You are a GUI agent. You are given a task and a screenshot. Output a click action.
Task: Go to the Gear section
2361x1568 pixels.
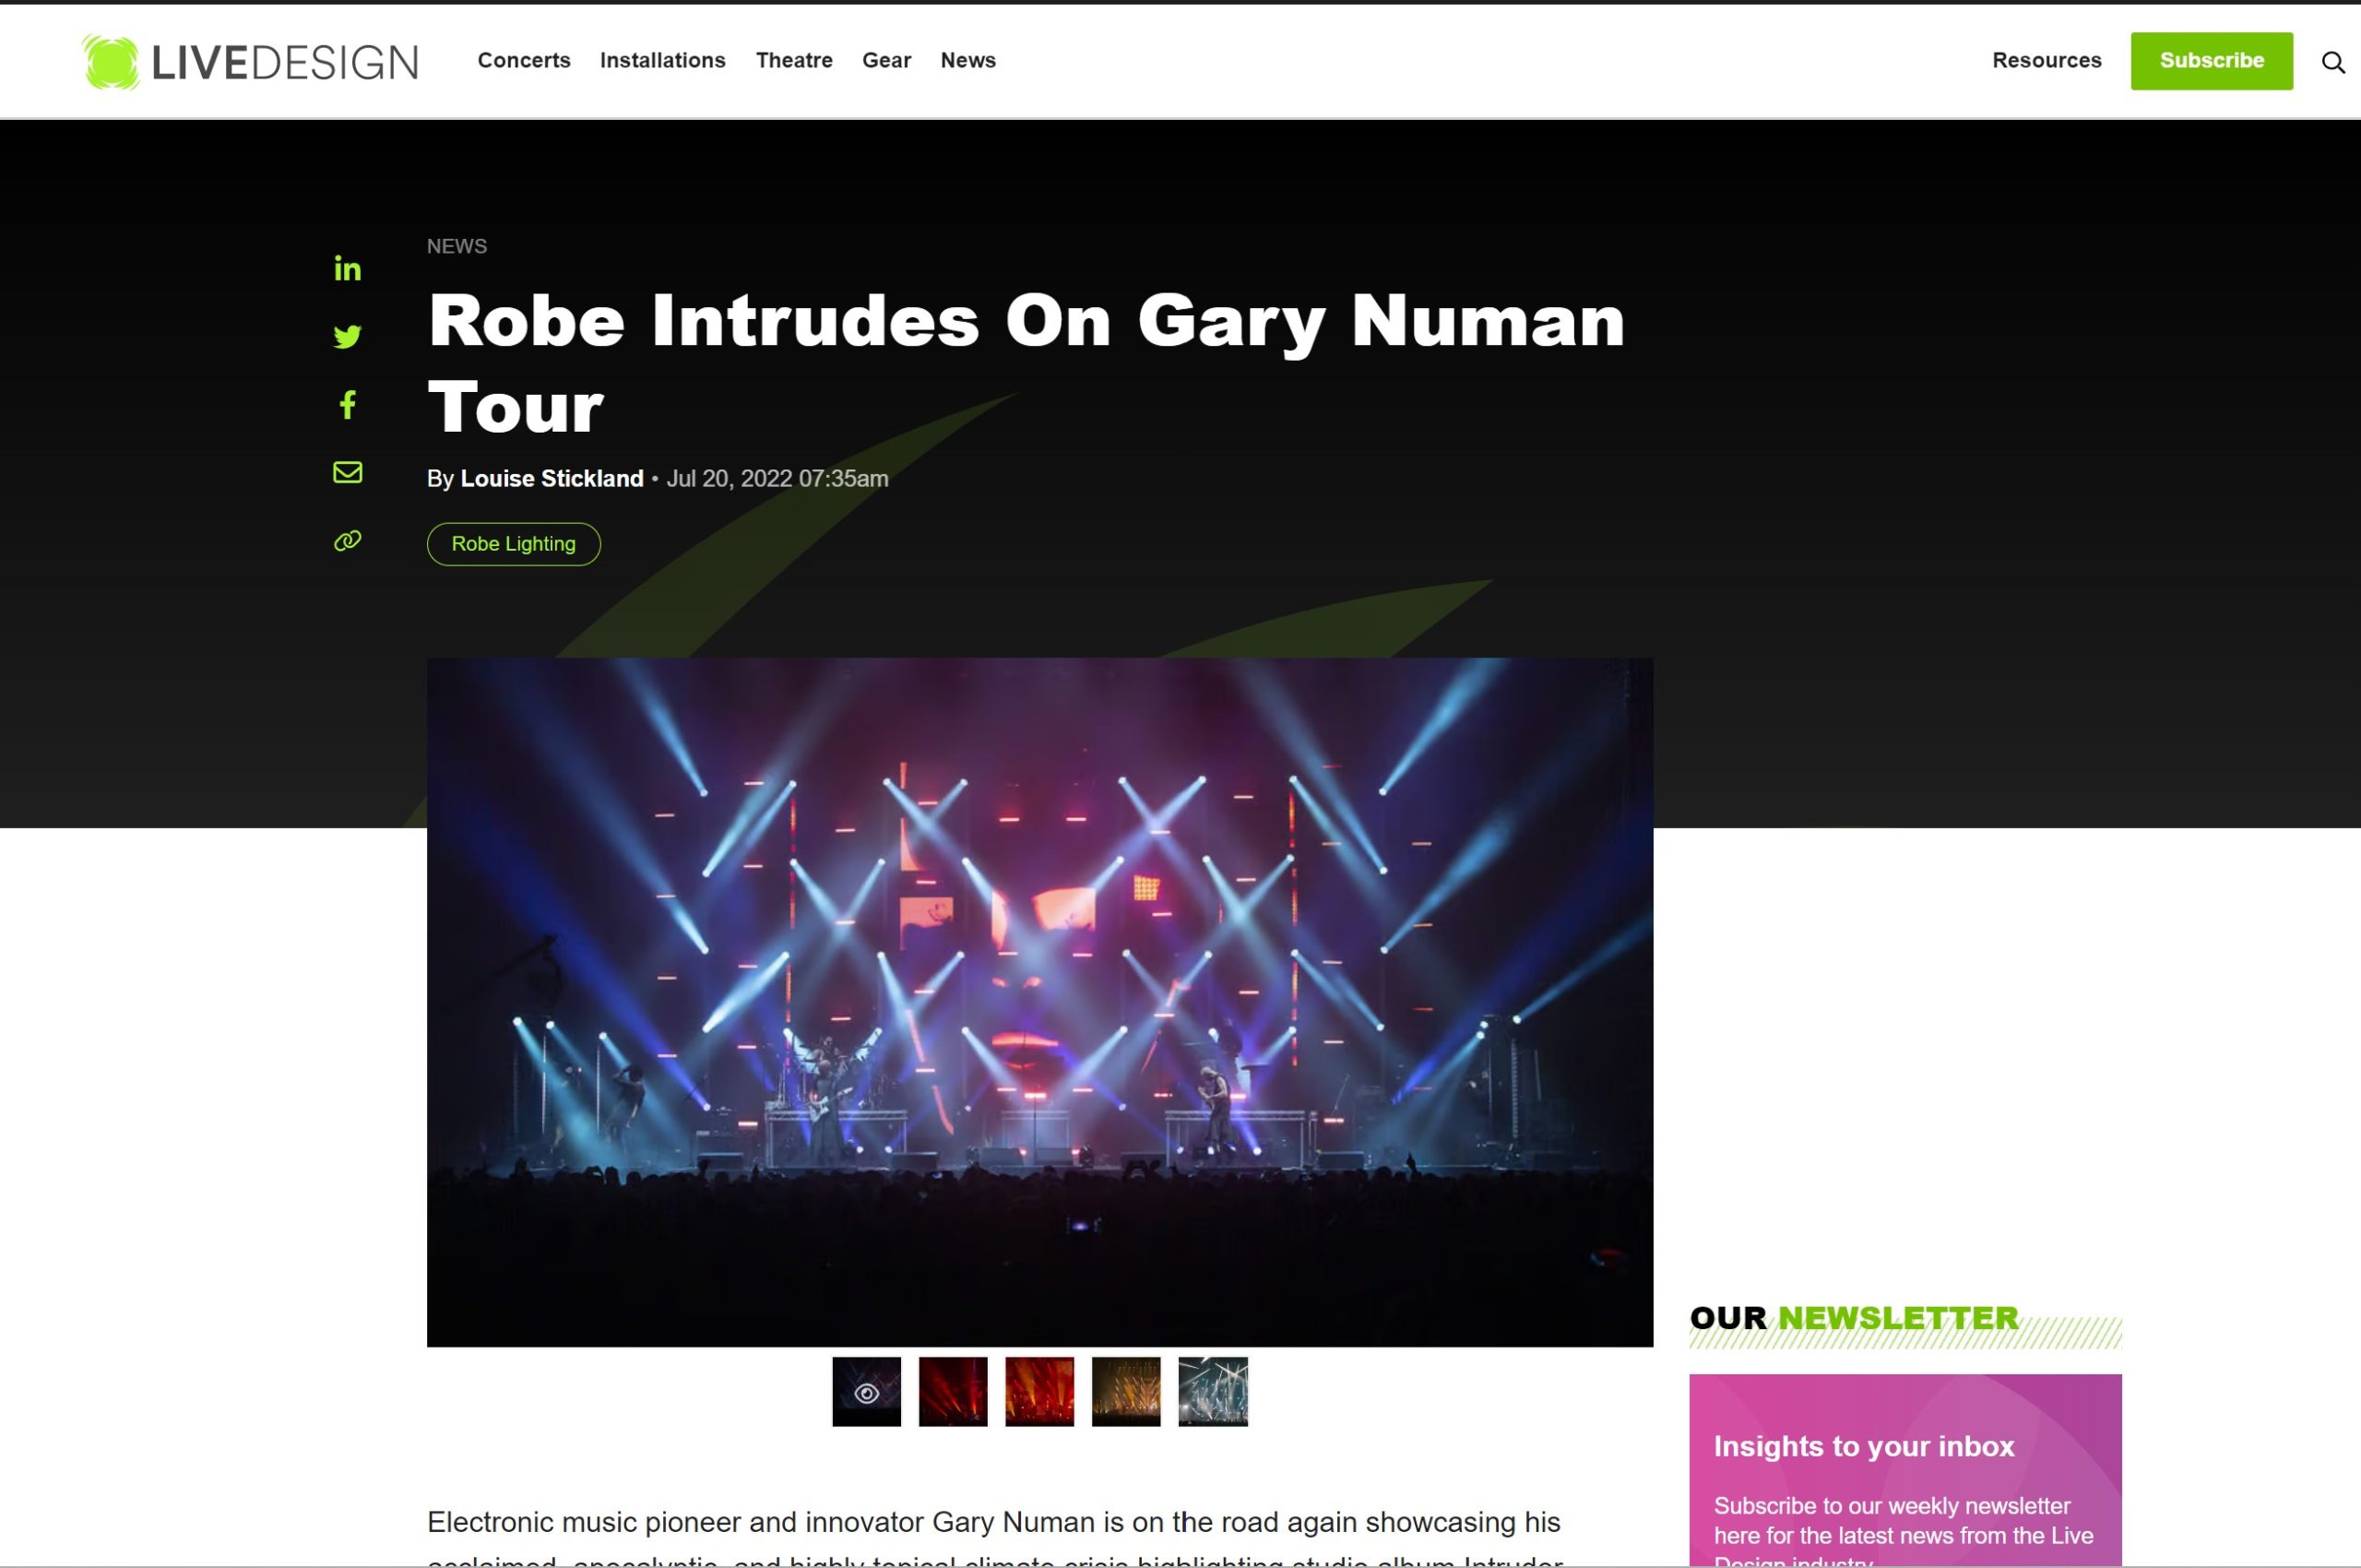[886, 60]
